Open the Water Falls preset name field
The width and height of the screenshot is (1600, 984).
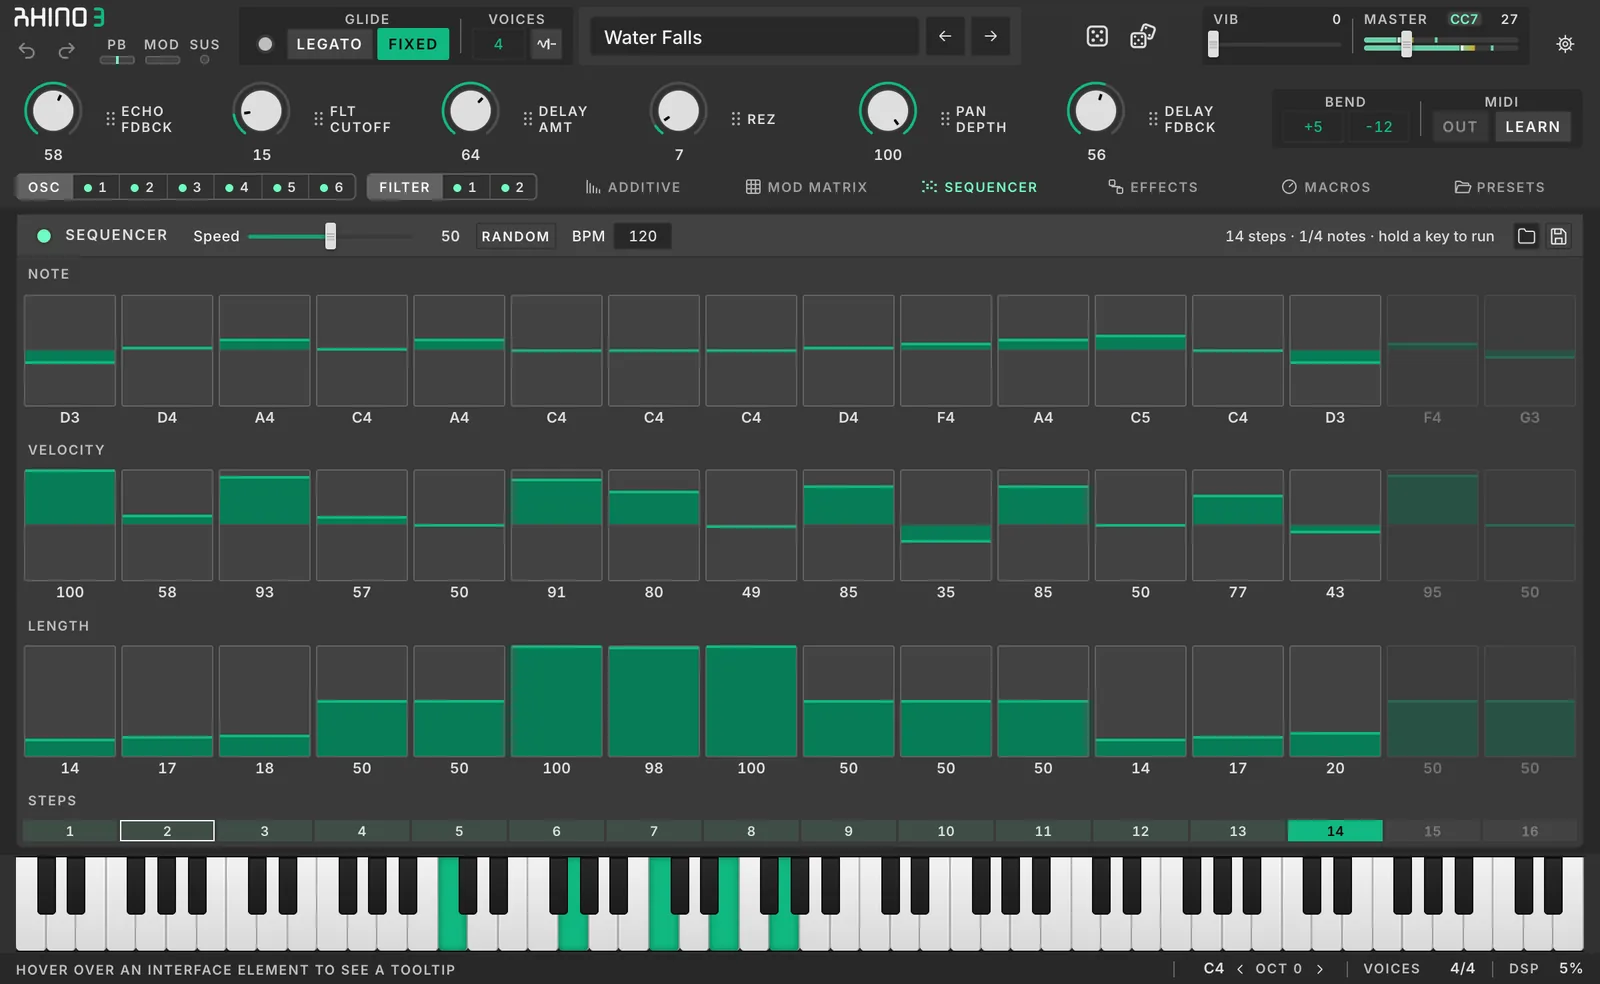(752, 37)
